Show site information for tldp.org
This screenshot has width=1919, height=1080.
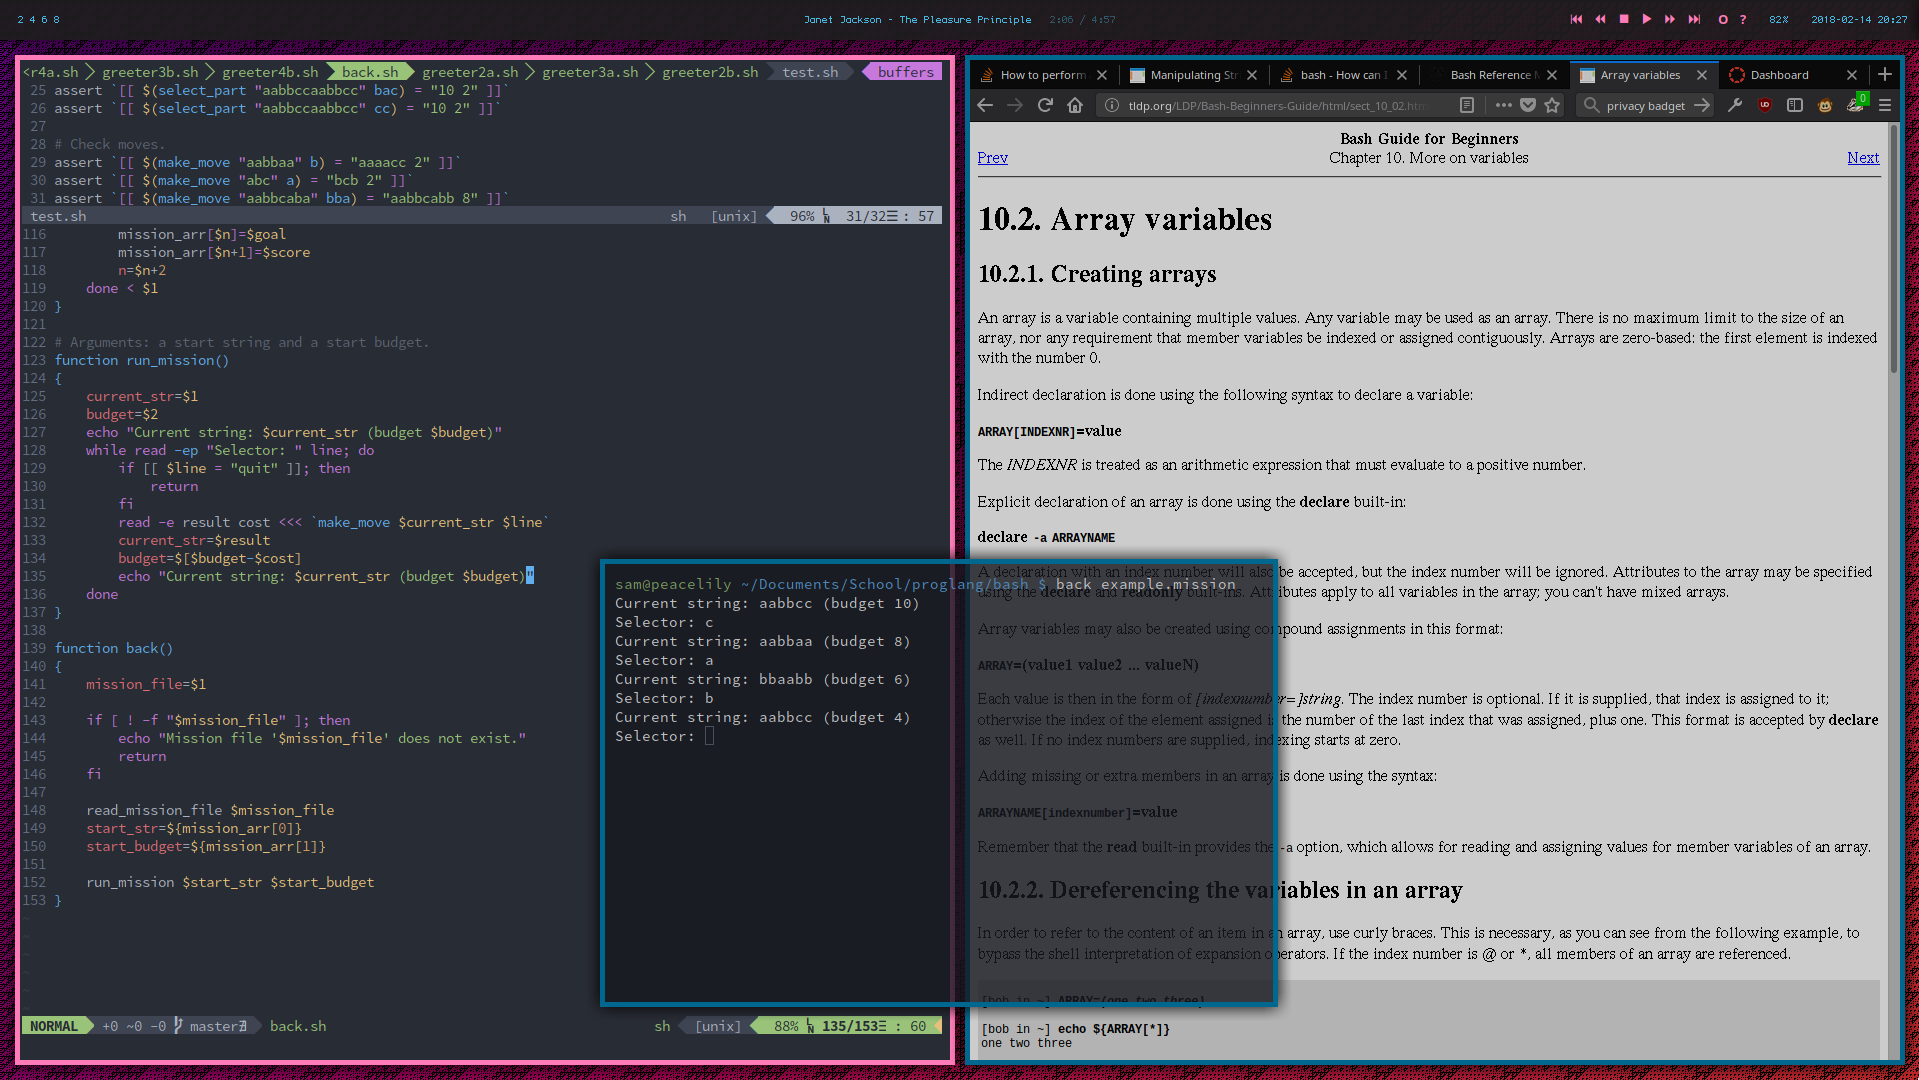pyautogui.click(x=1111, y=105)
